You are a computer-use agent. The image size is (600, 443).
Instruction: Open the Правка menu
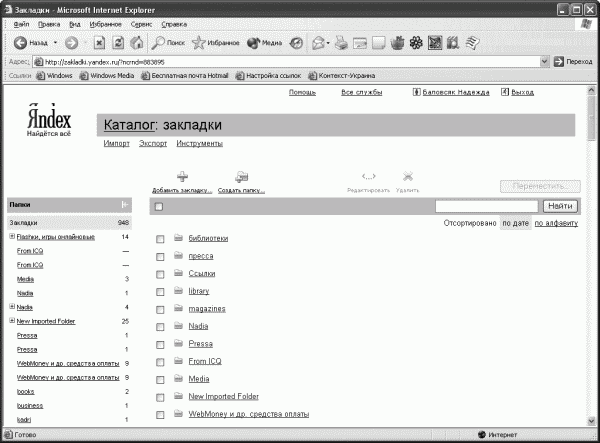[49, 24]
